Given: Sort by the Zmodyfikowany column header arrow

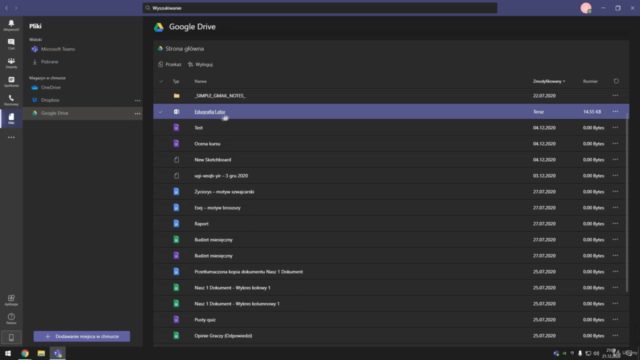Looking at the screenshot, I should tap(564, 81).
